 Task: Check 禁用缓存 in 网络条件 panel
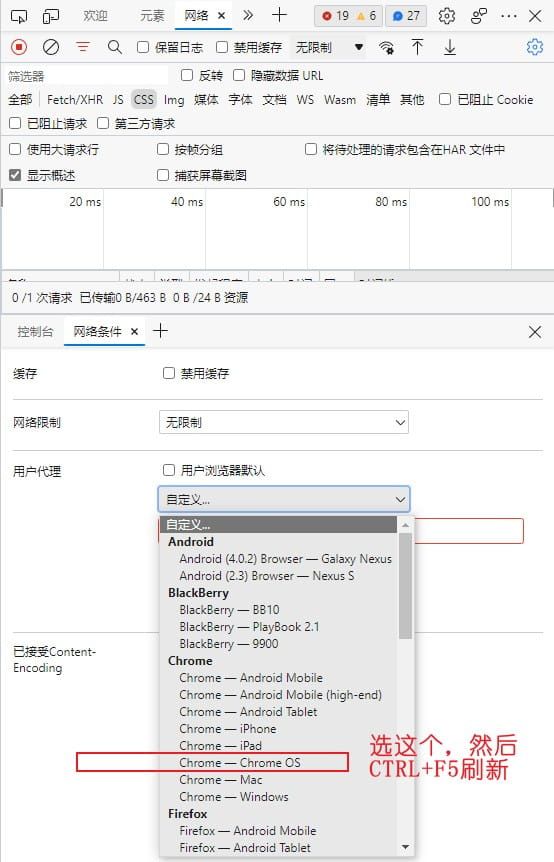(x=169, y=373)
